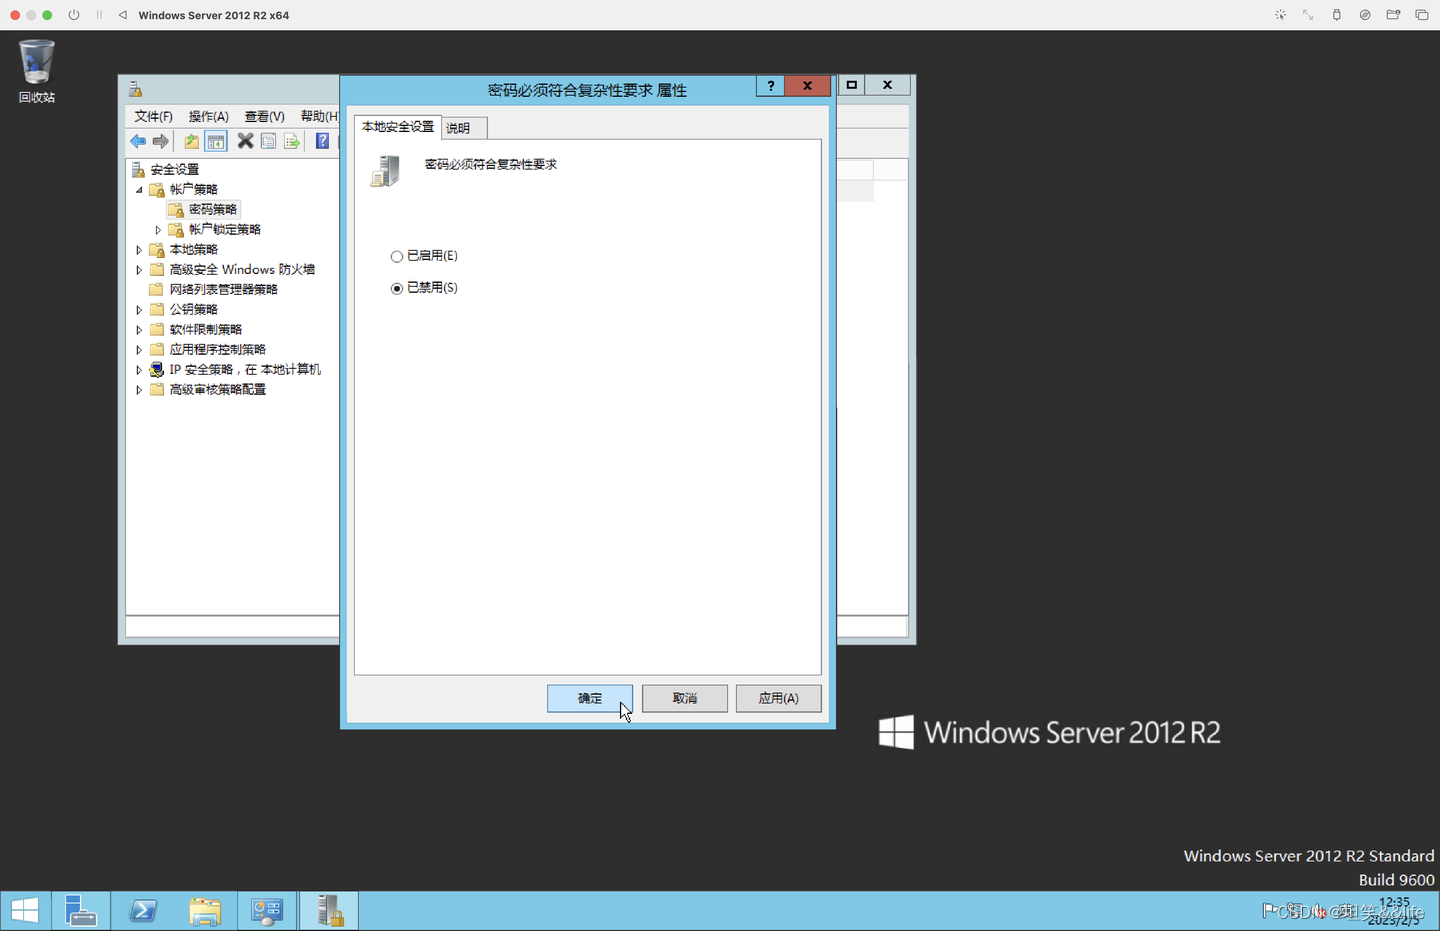Open the 查看(V) menu
1440x931 pixels.
[x=264, y=116]
